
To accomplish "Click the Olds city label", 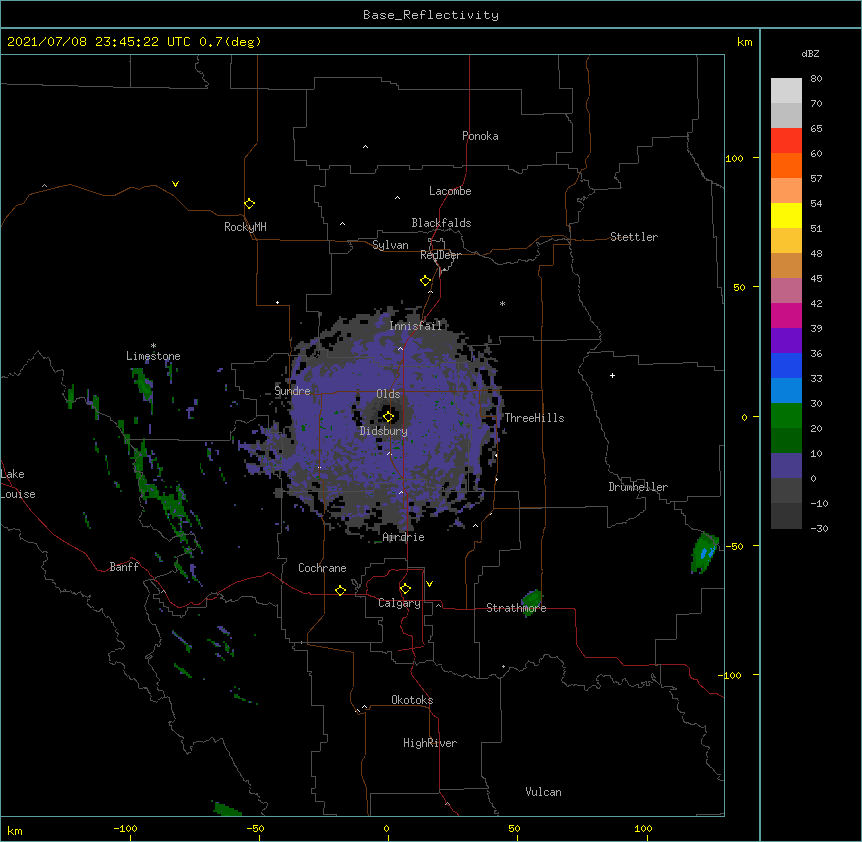I will click(x=388, y=394).
